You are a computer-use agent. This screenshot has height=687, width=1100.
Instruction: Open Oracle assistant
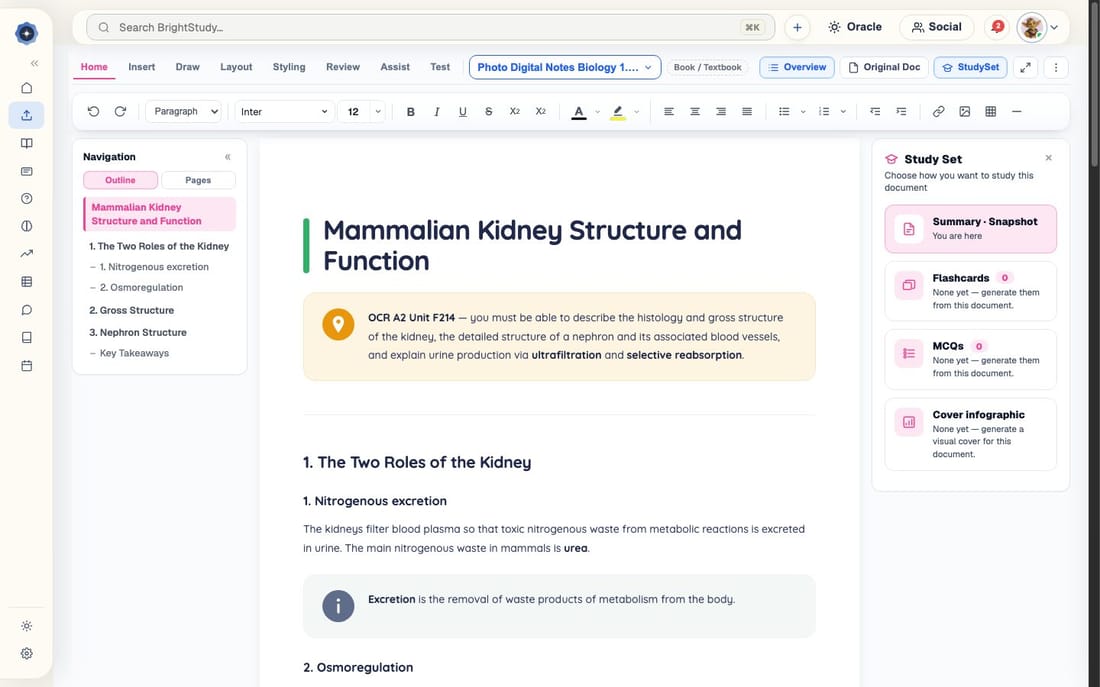click(x=854, y=27)
